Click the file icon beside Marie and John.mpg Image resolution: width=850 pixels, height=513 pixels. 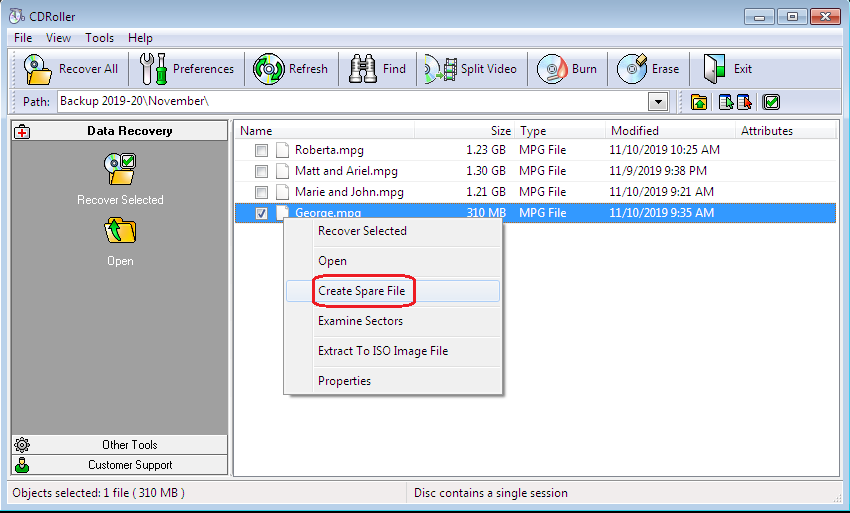pos(282,192)
